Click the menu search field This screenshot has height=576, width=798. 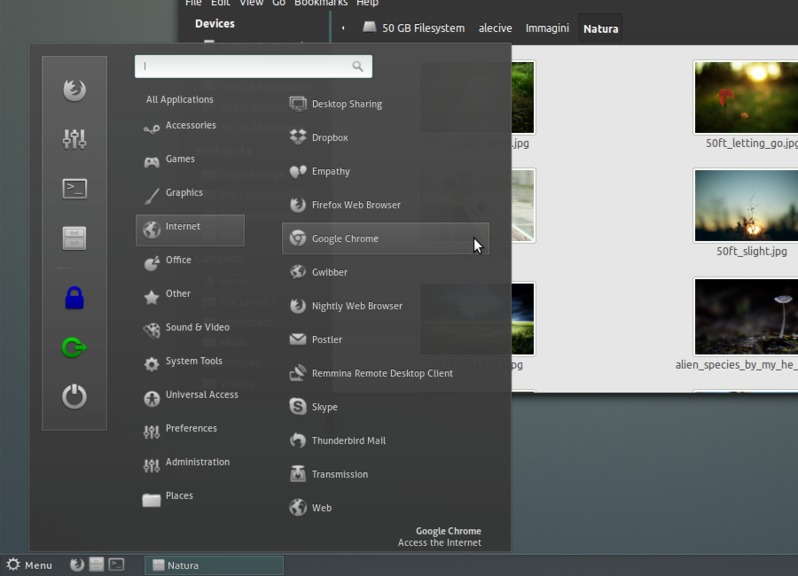point(253,66)
